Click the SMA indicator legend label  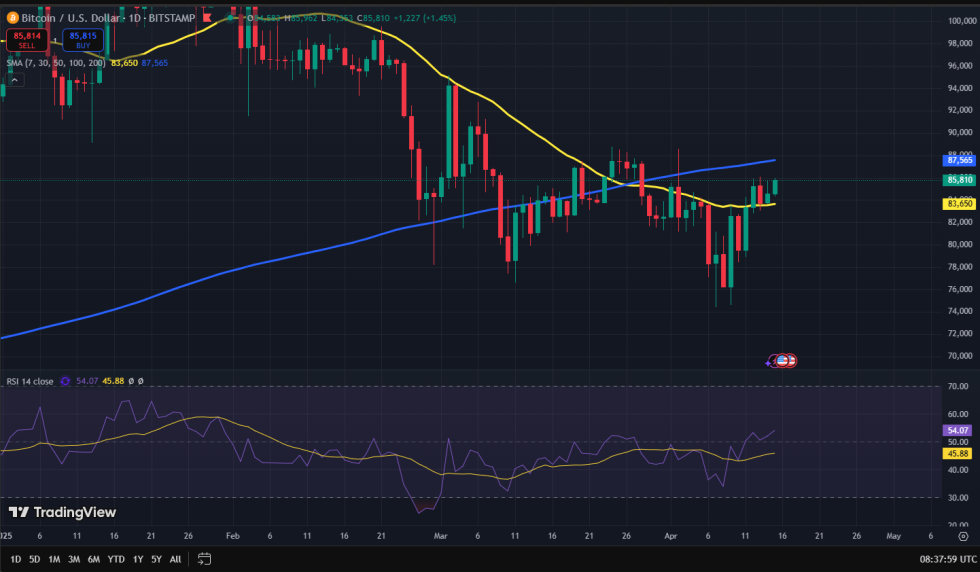(56, 62)
